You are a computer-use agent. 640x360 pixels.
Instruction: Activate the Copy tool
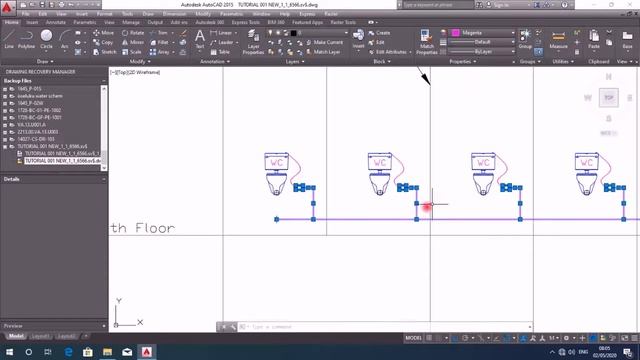(103, 42)
